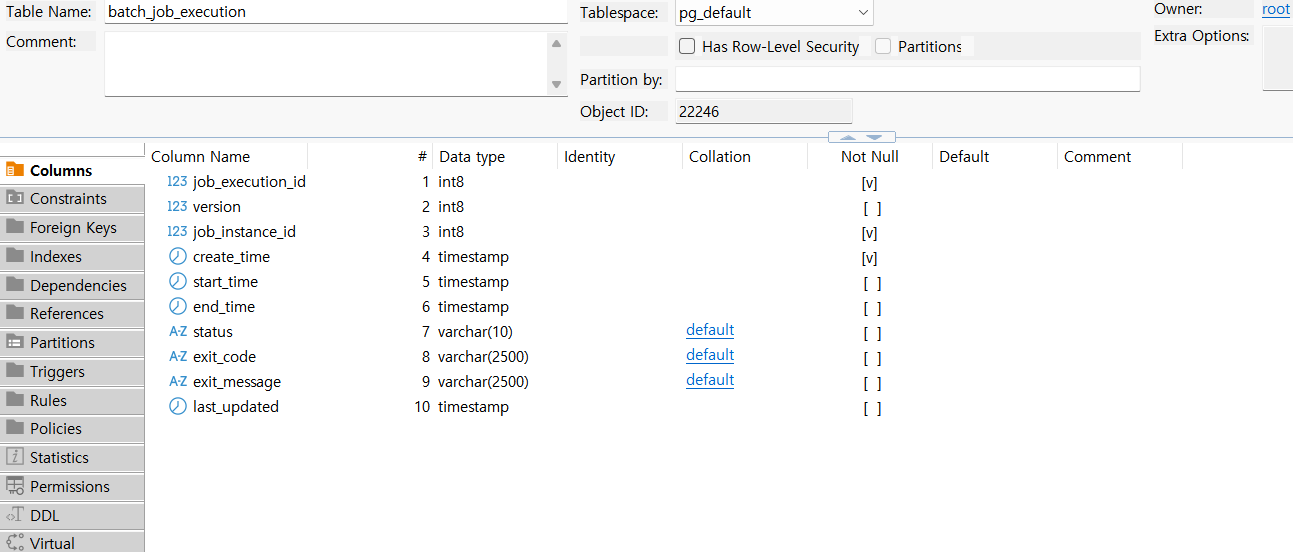
Task: Enable Has Row-Level Security checkbox
Action: [x=687, y=46]
